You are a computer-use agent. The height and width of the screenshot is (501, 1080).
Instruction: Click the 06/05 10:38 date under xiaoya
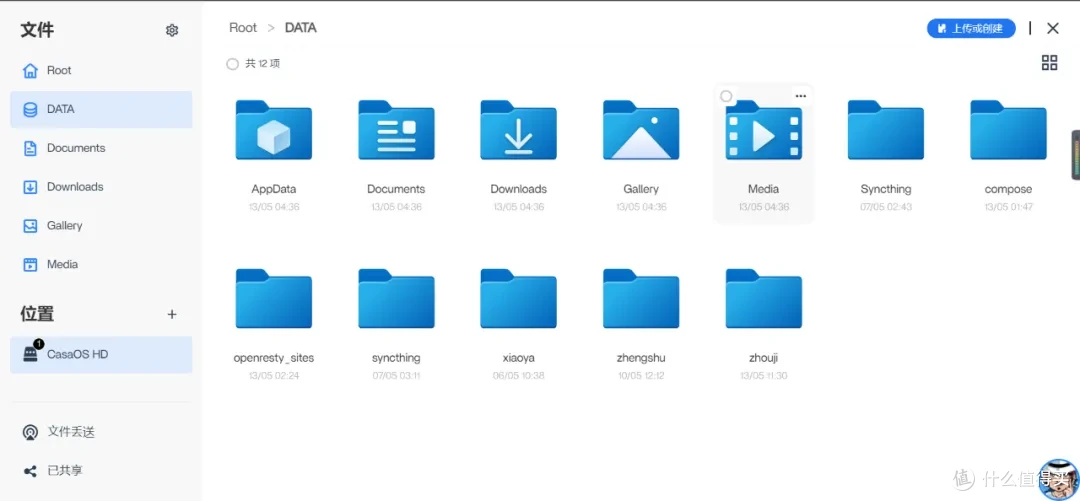(519, 376)
